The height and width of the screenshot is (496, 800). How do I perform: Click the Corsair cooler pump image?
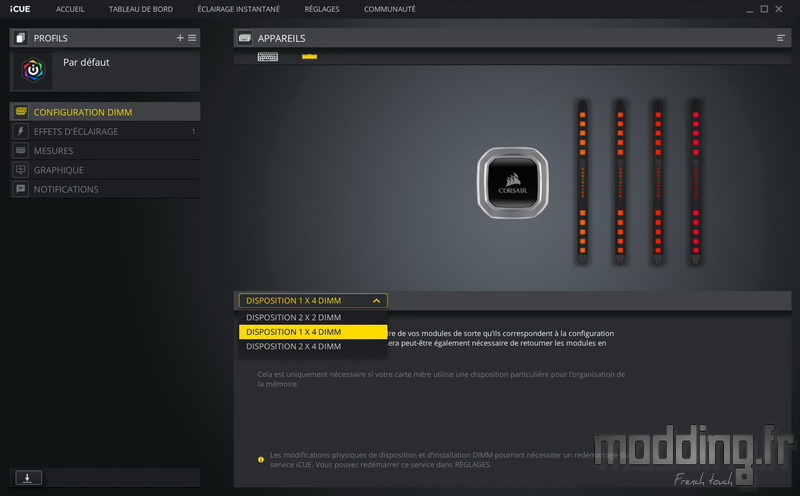click(x=512, y=183)
